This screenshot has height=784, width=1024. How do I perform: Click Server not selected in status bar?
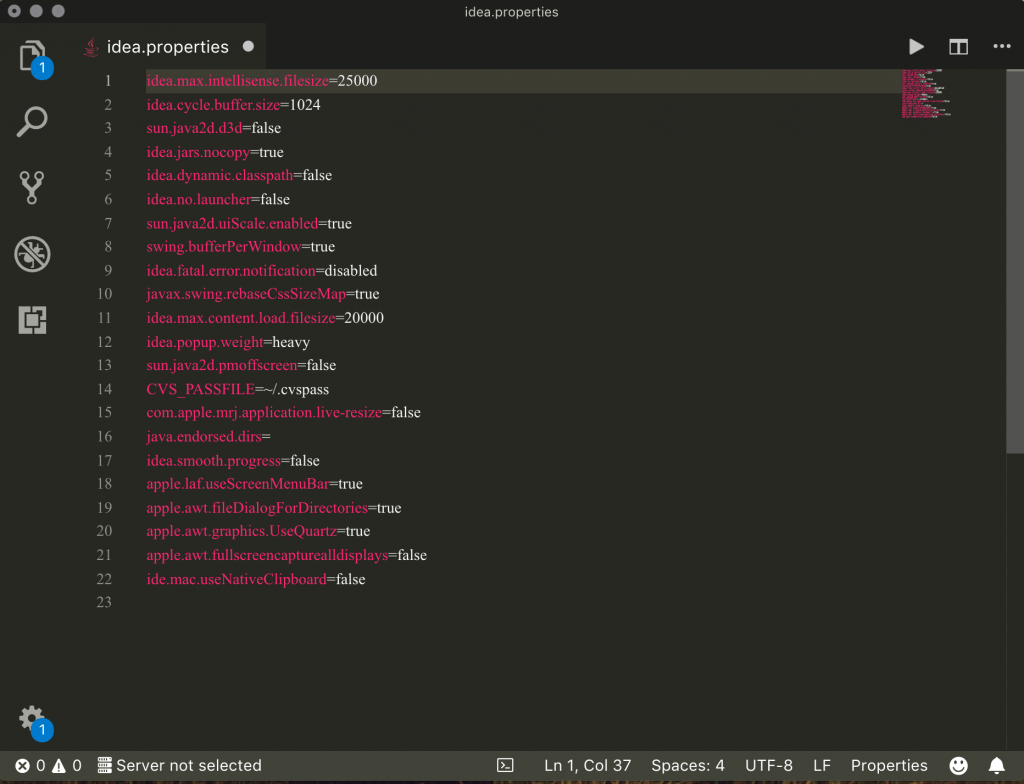(179, 765)
